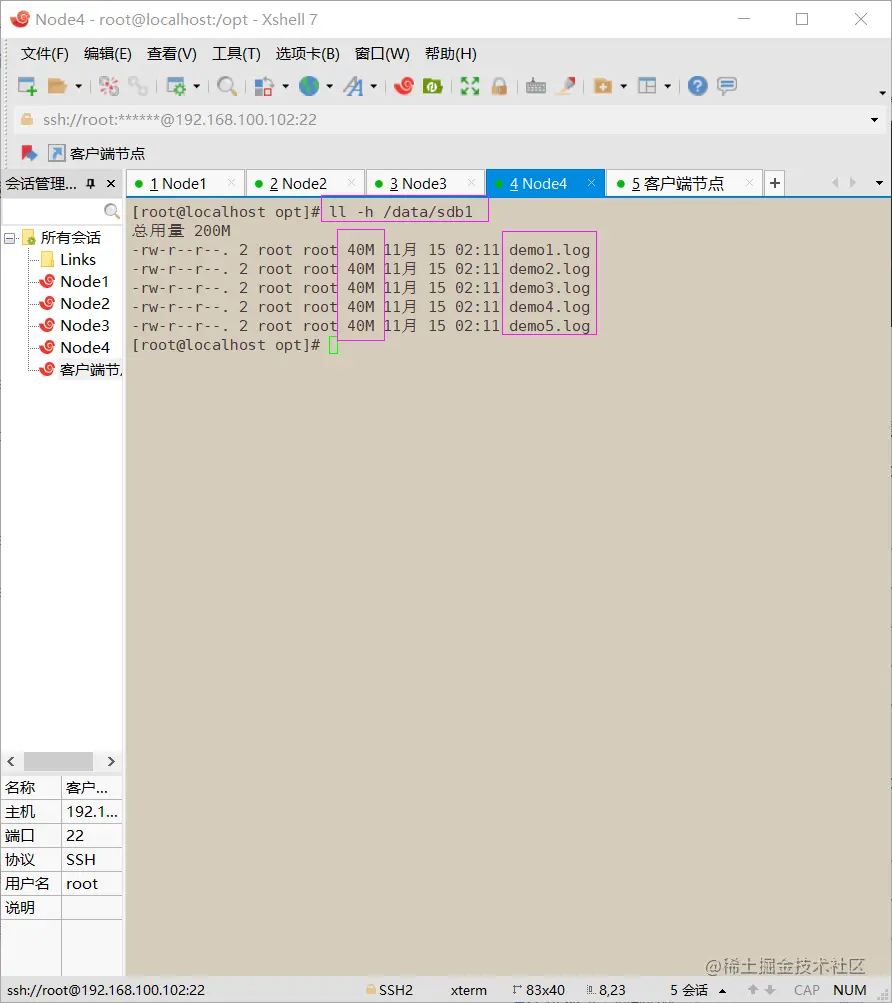Click the Find magnifier toolbar icon
The width and height of the screenshot is (892, 1003).
227,86
